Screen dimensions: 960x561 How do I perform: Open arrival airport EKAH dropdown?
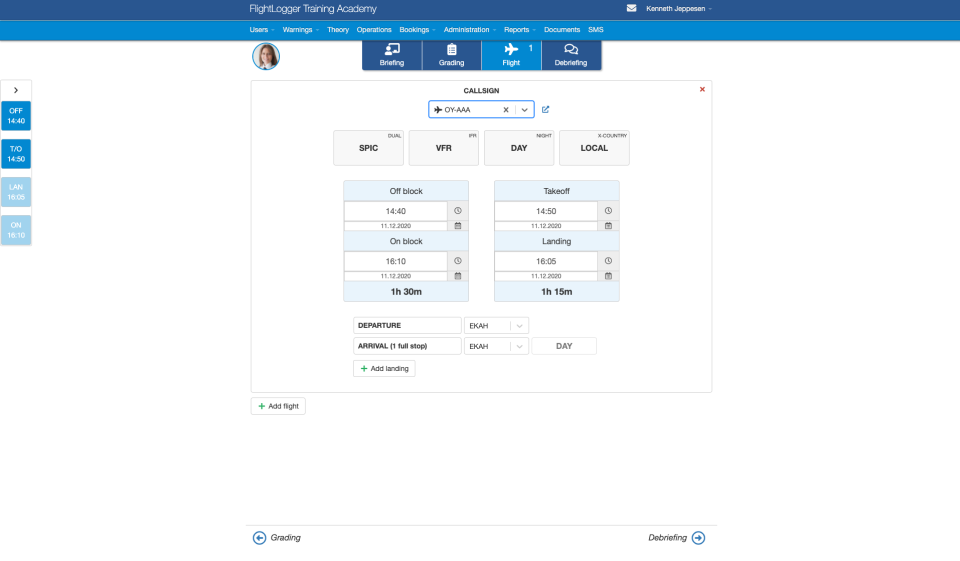(x=497, y=346)
